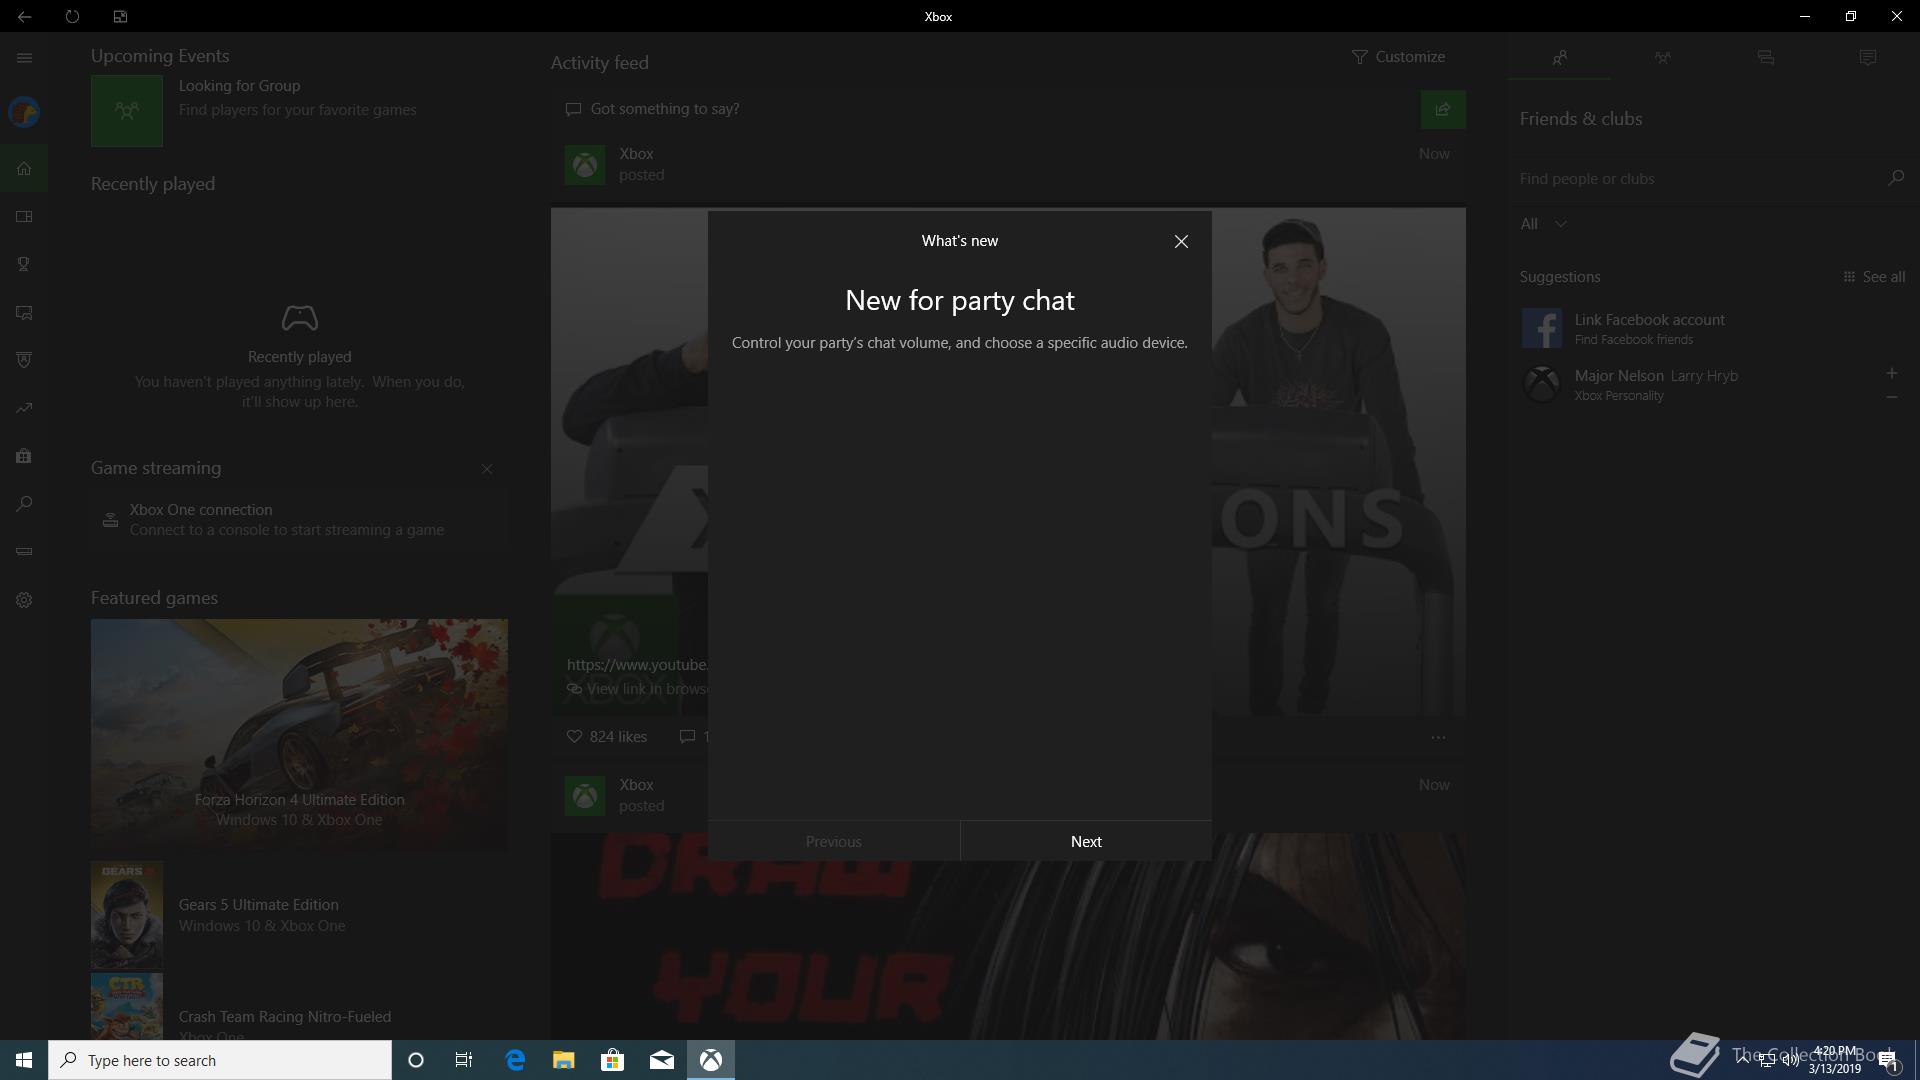Close the What's new dialog
The height and width of the screenshot is (1080, 1920).
click(x=1181, y=242)
